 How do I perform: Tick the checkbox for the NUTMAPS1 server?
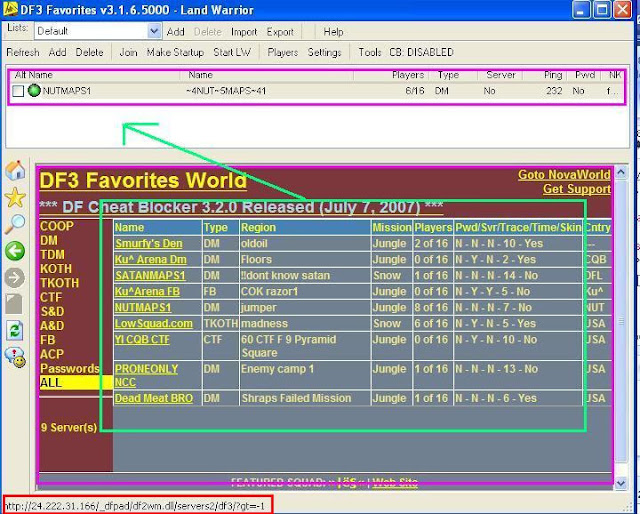click(18, 91)
